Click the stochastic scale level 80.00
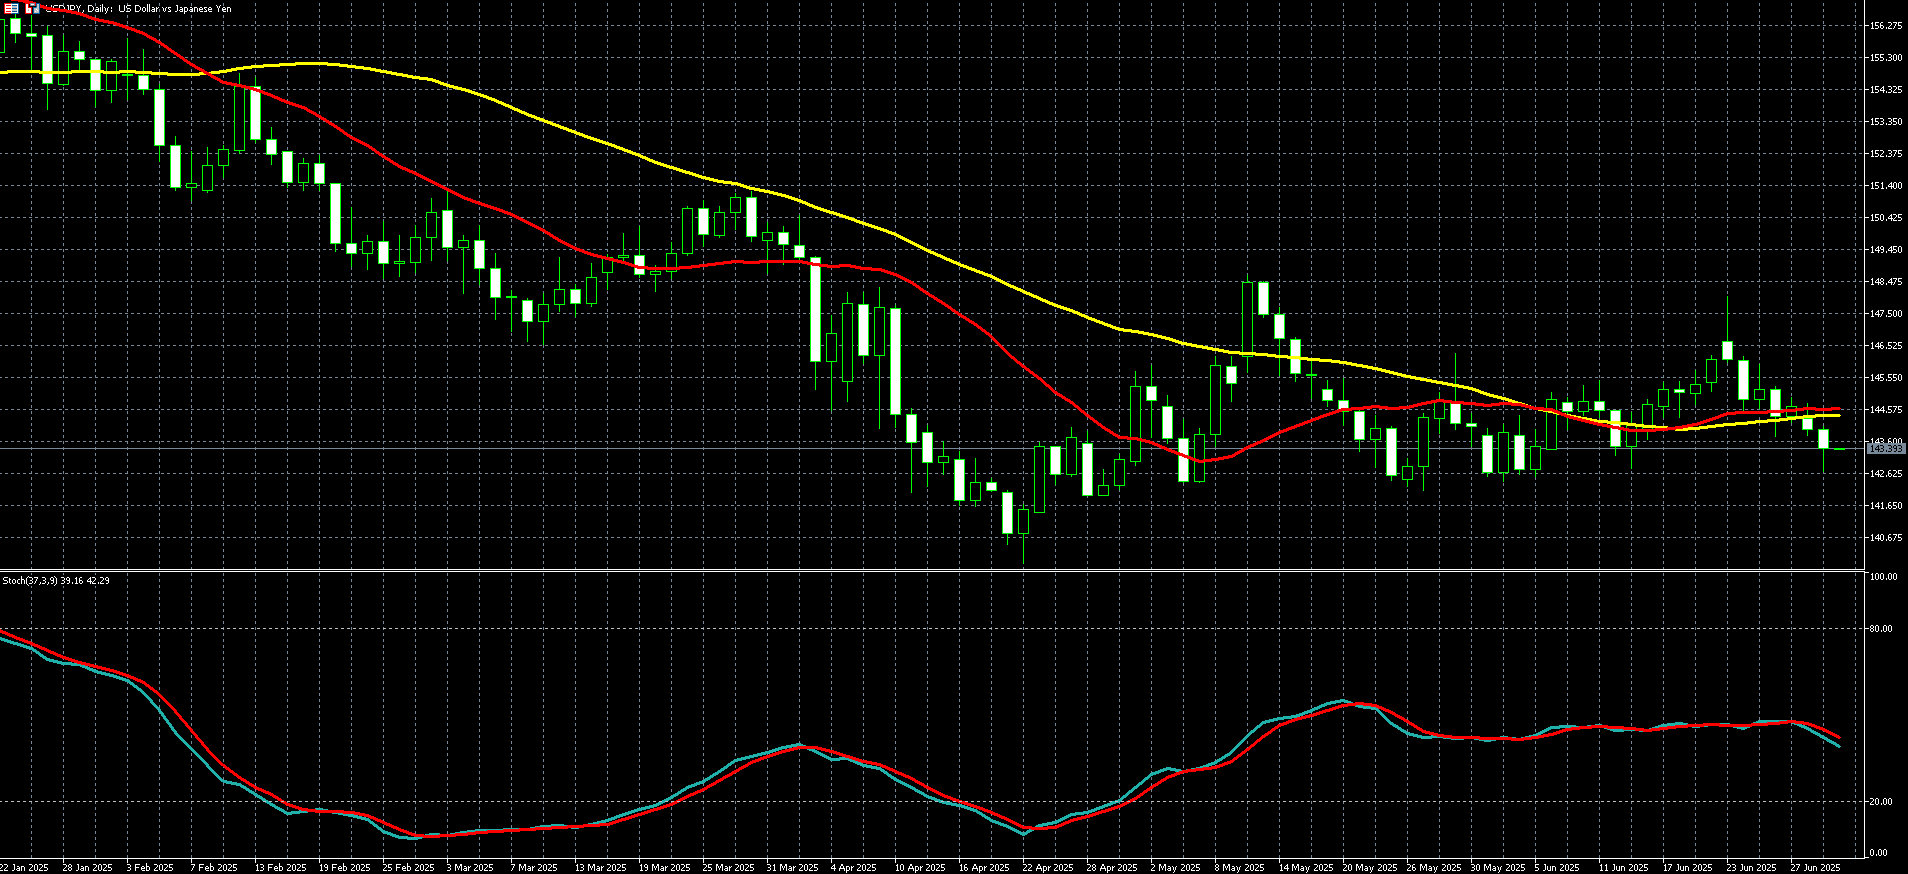 point(1881,629)
